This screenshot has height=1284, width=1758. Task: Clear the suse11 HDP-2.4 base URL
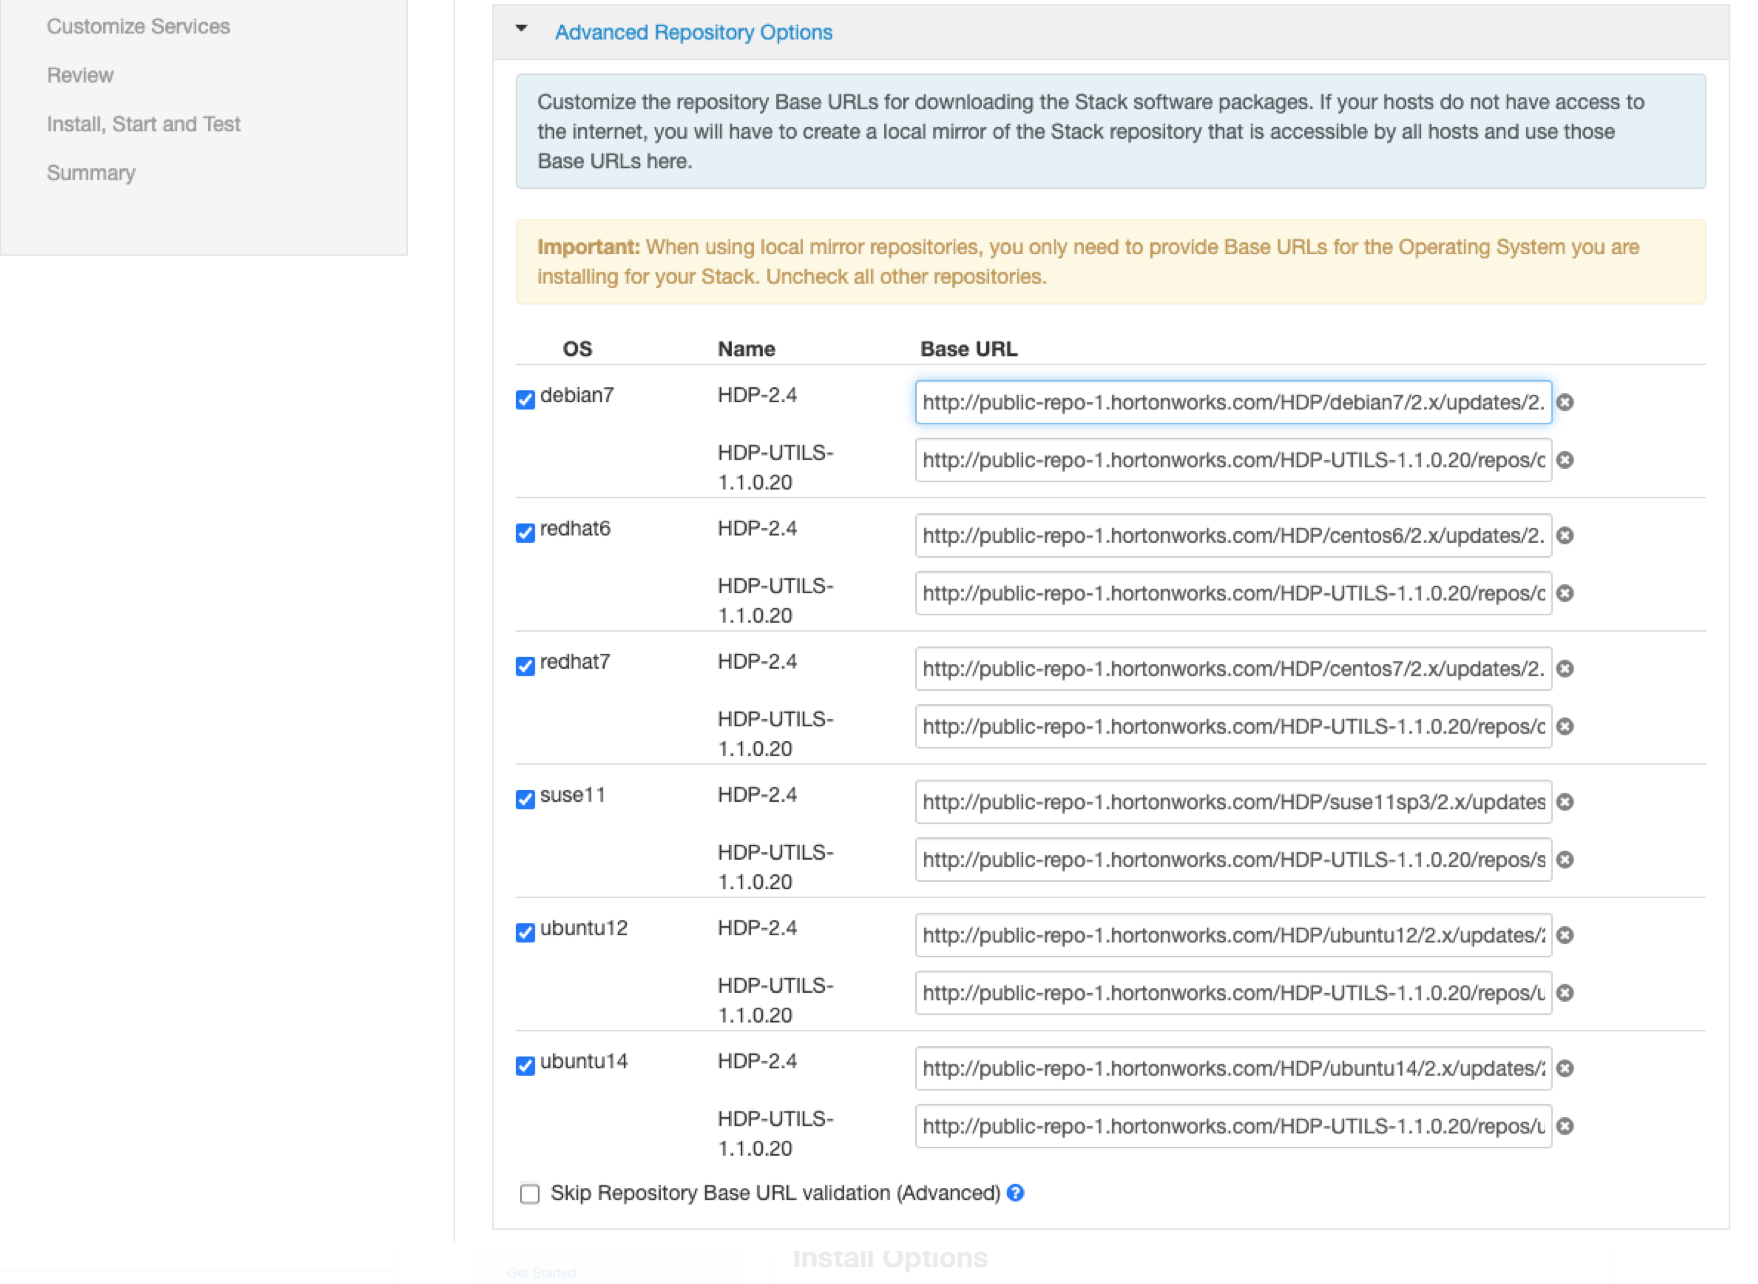tap(1565, 802)
